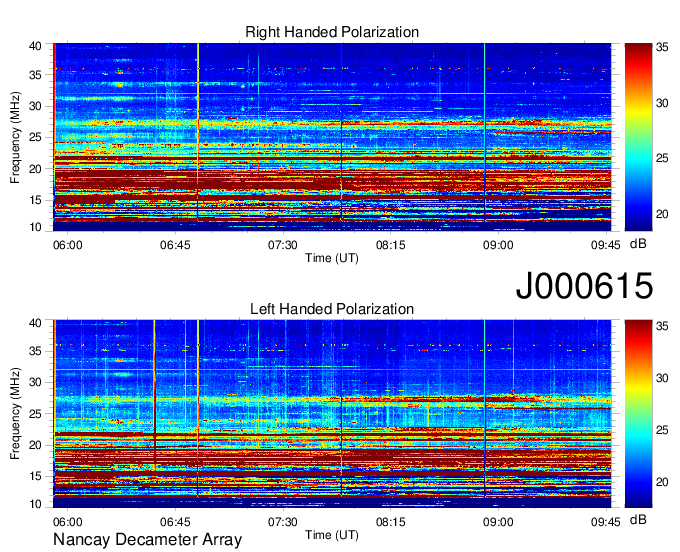The height and width of the screenshot is (552, 680).
Task: Click the "dB" unit under the top colorbar
Action: coord(638,244)
